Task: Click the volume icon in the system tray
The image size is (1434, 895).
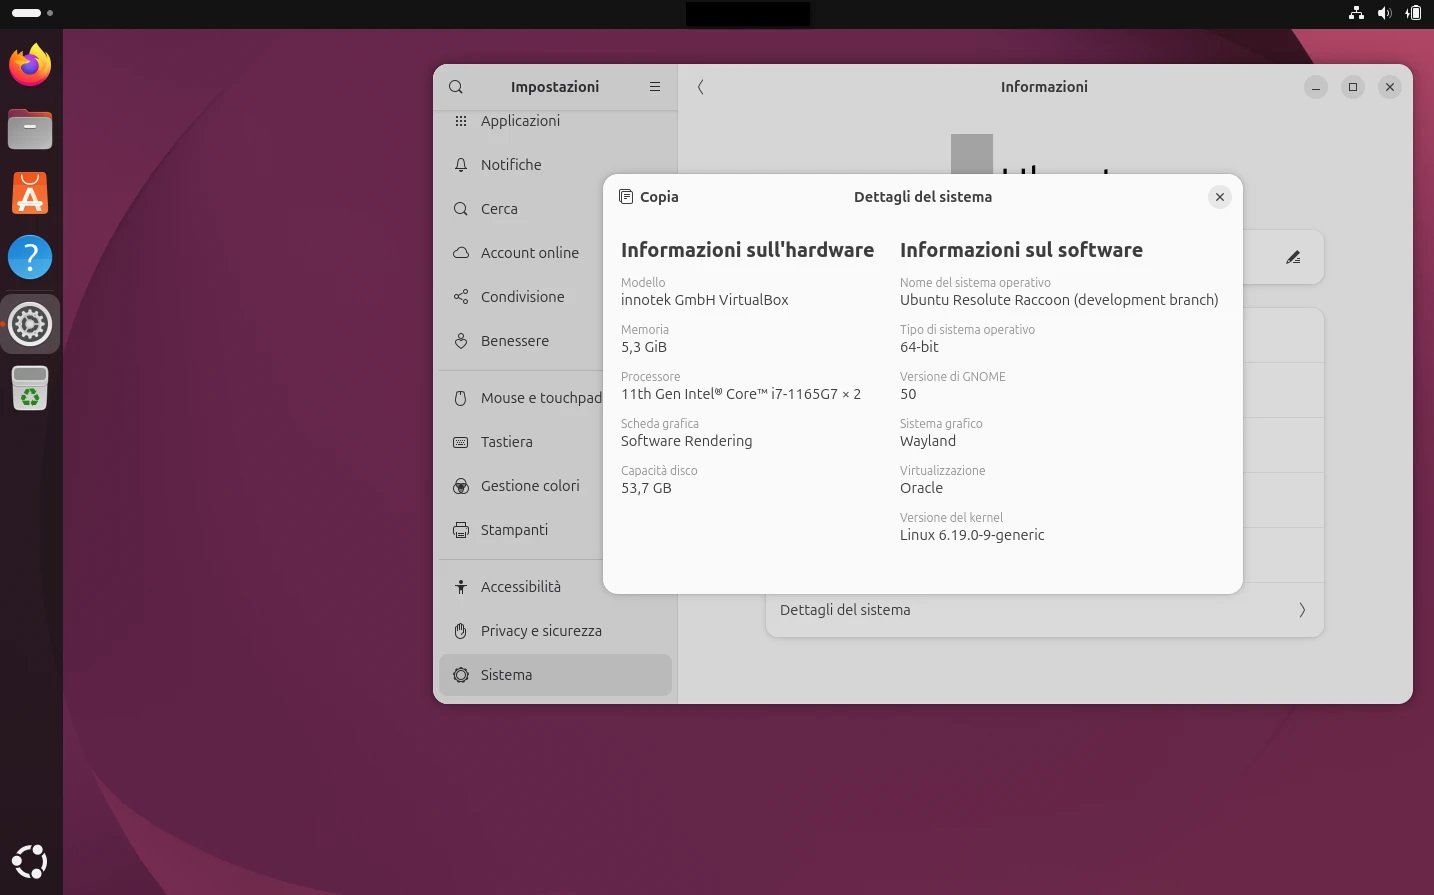Action: [x=1385, y=13]
